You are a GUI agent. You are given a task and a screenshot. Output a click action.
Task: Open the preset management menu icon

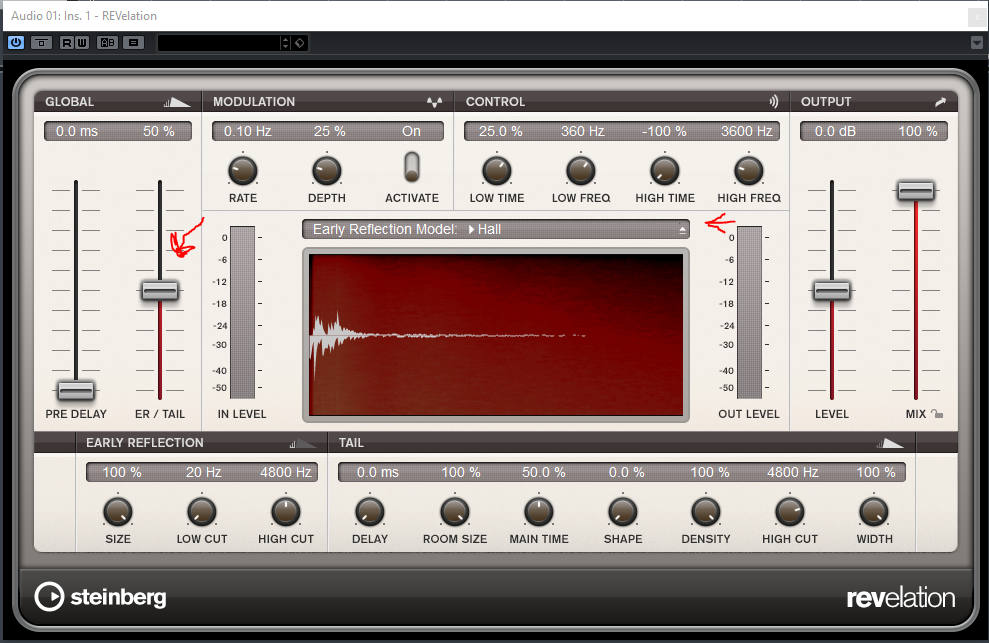tap(133, 43)
